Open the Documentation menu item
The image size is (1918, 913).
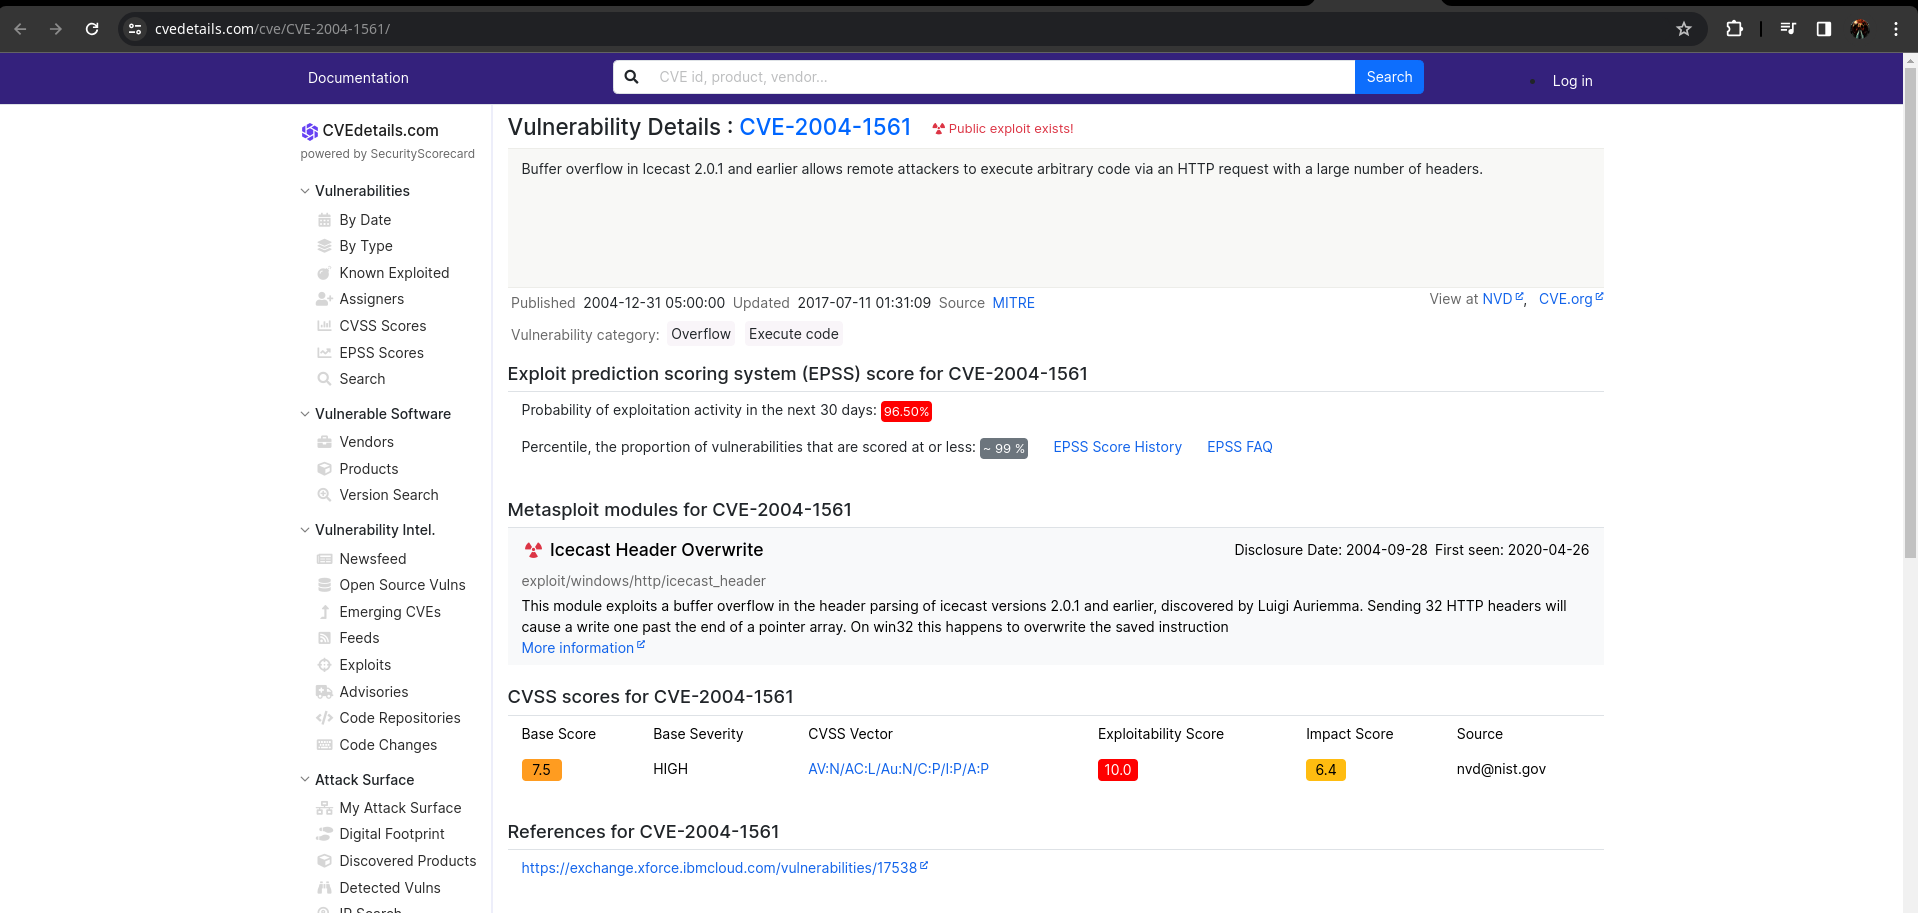(x=358, y=78)
